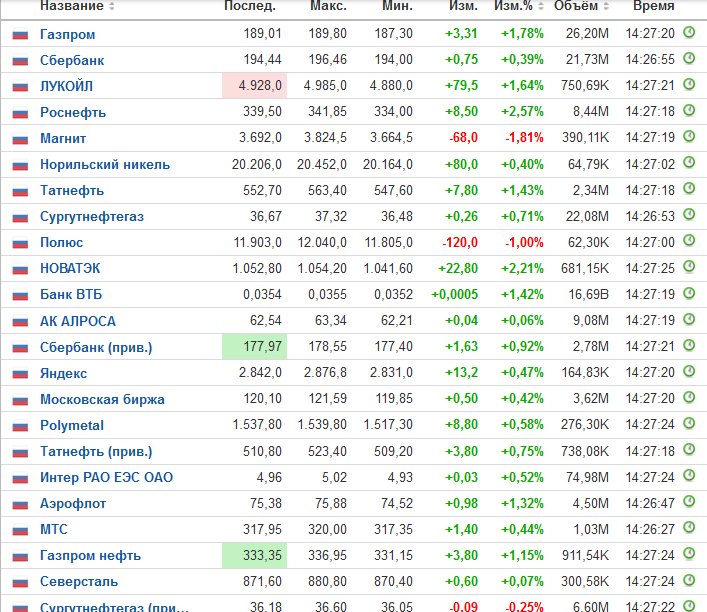Click Russian flag icon beside АК АЛРОСА
The width and height of the screenshot is (707, 612).
(x=20, y=322)
